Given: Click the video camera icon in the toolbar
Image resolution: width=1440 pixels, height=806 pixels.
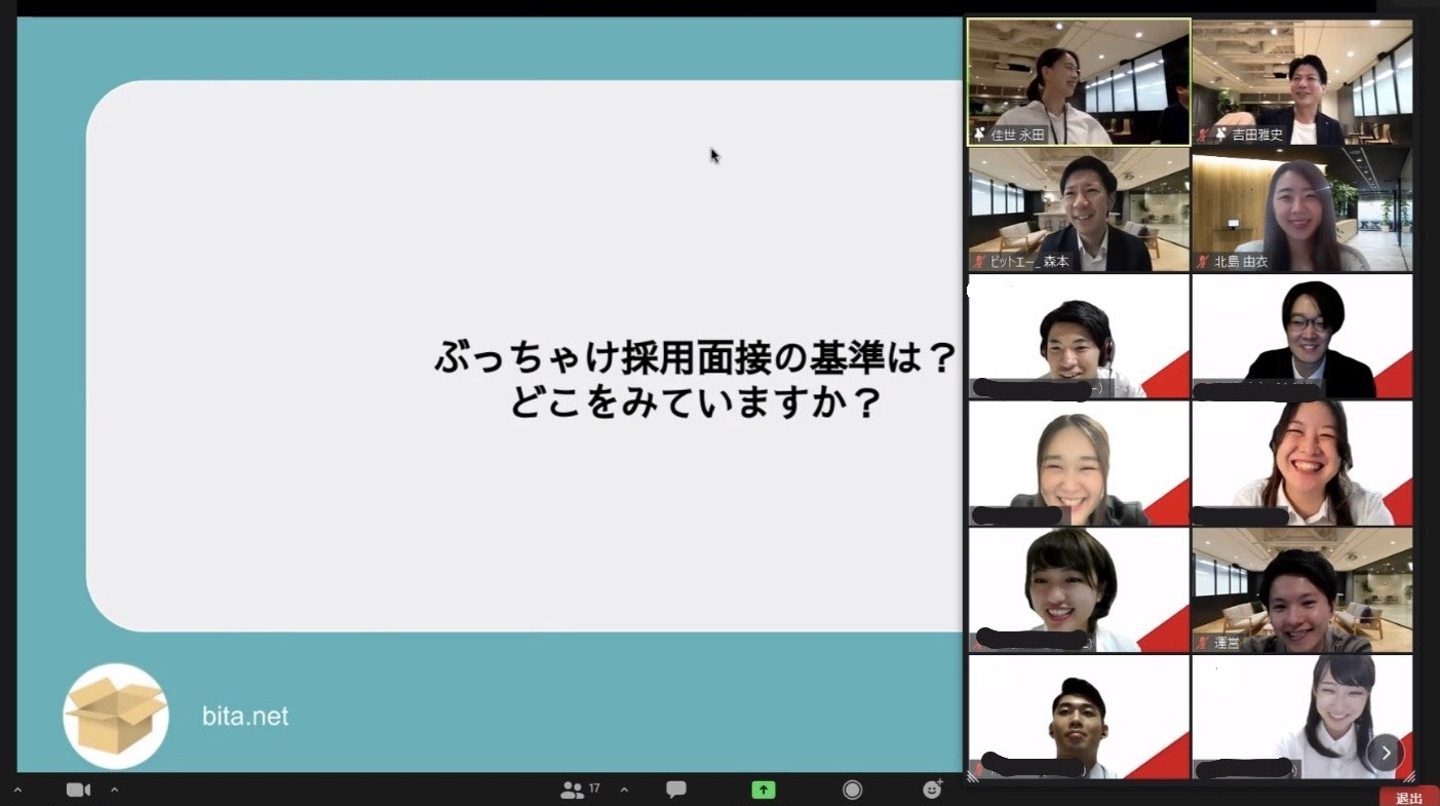Looking at the screenshot, I should point(78,790).
